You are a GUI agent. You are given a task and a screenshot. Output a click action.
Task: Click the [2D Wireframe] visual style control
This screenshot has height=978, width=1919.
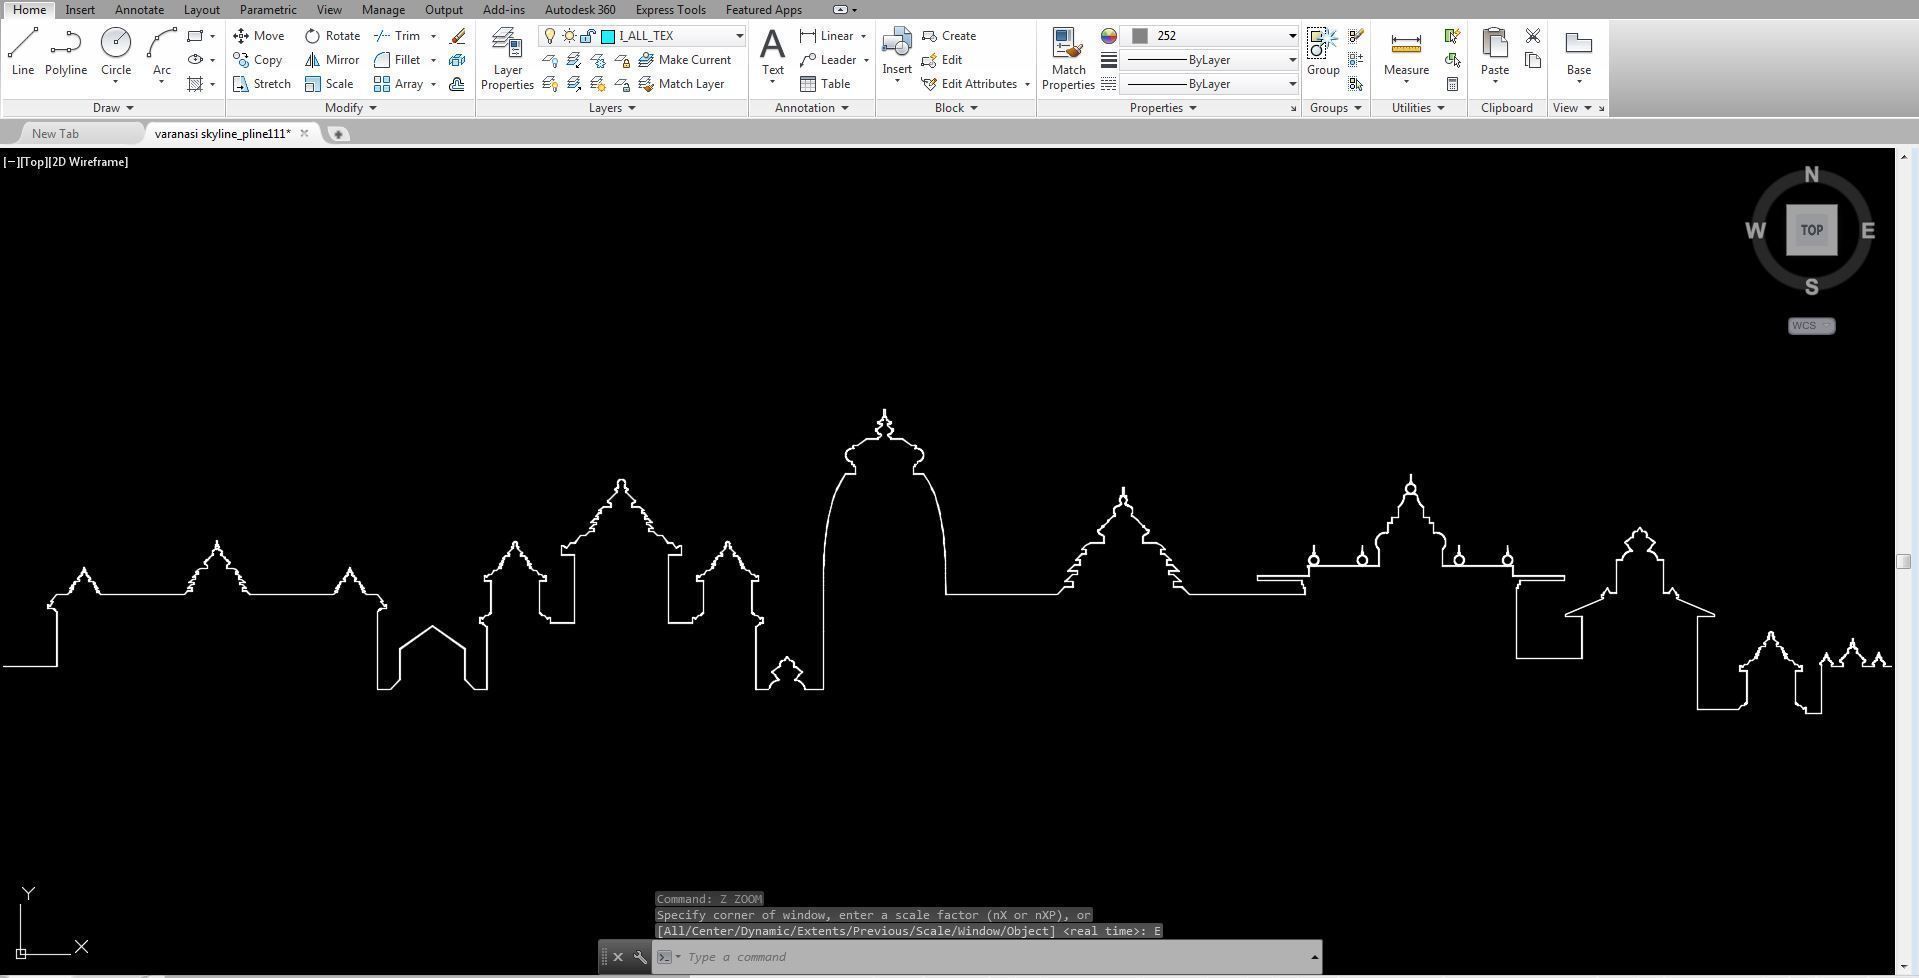(89, 162)
